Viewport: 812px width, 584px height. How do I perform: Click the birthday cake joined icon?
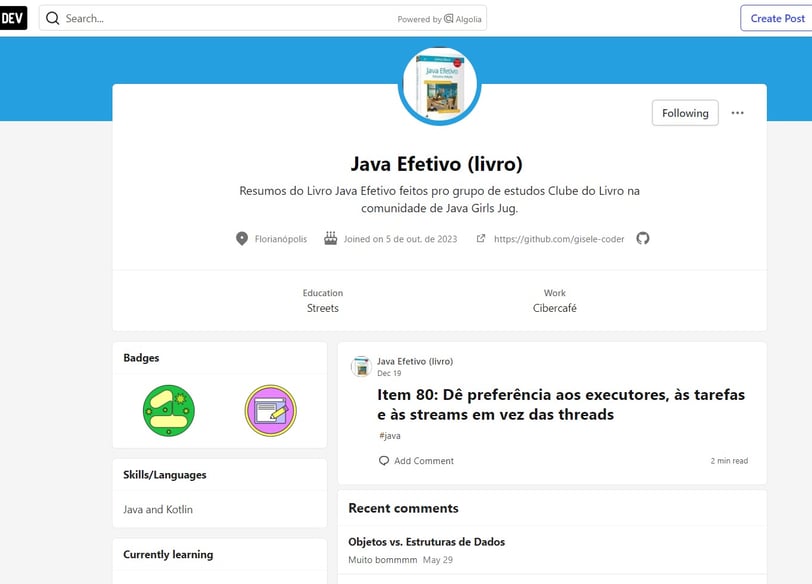[330, 238]
